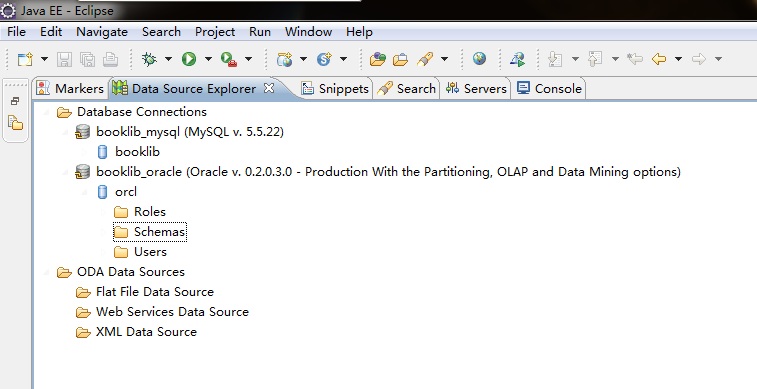757x389 pixels.
Task: Click the green Run button icon
Action: [x=189, y=59]
